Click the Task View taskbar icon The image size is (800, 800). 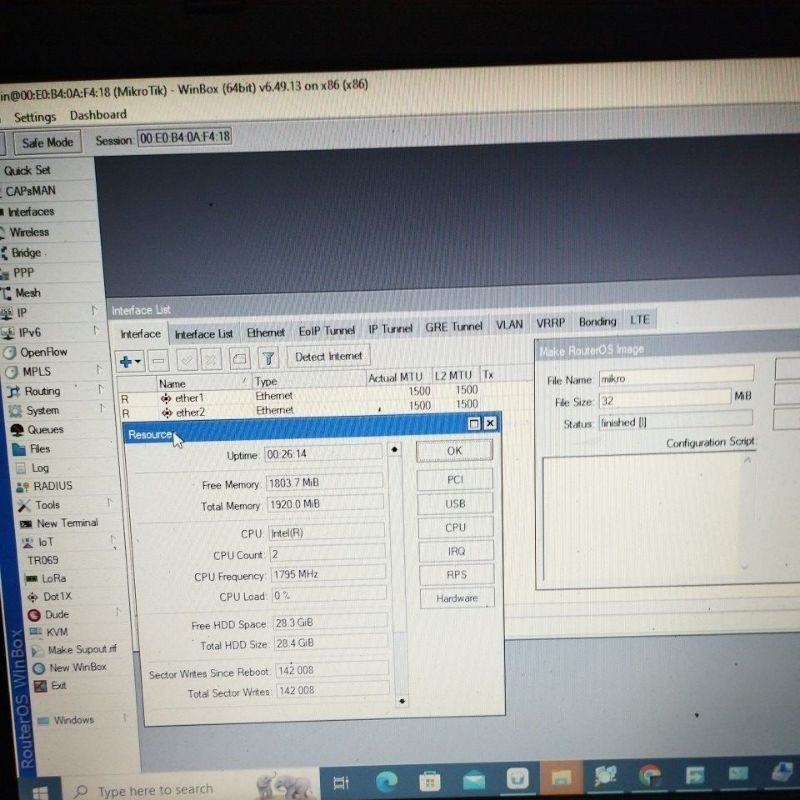pyautogui.click(x=341, y=783)
